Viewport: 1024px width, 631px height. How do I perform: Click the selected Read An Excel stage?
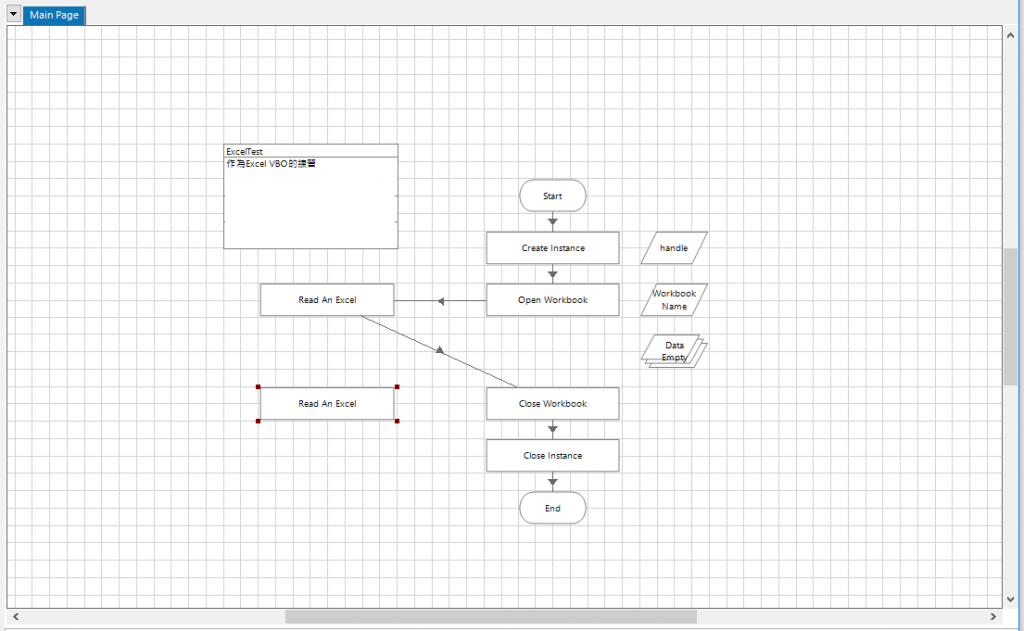327,404
